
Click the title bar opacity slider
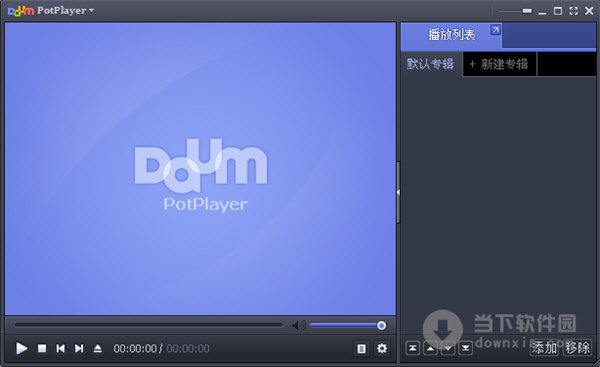click(515, 11)
